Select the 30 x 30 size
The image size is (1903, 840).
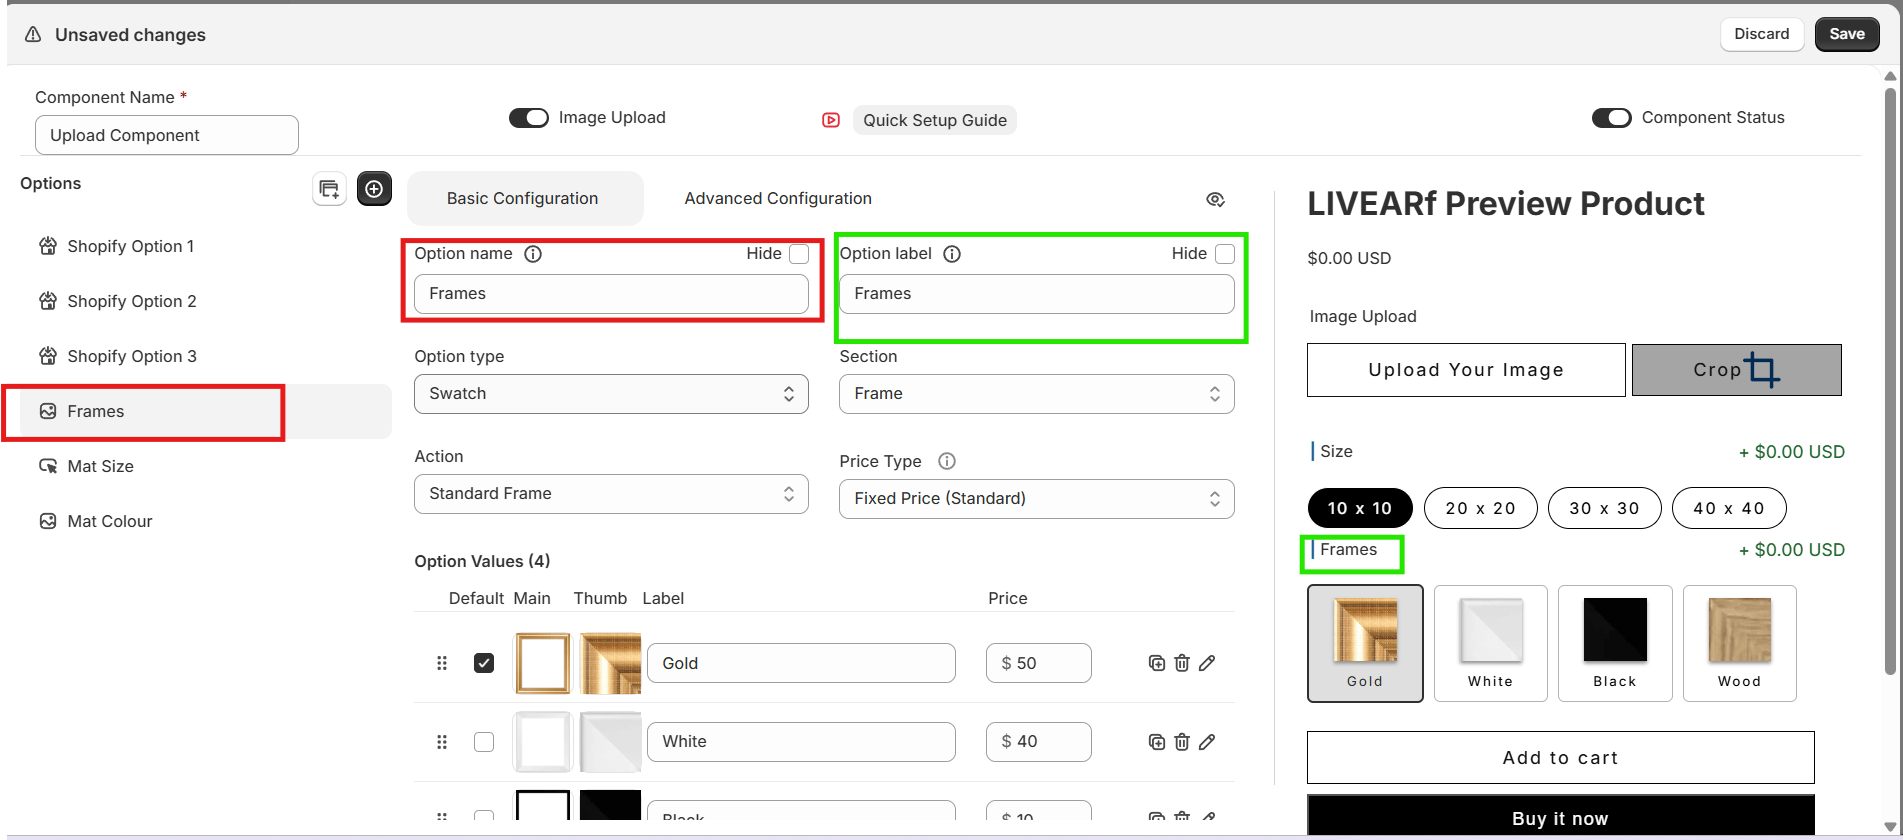coord(1605,508)
